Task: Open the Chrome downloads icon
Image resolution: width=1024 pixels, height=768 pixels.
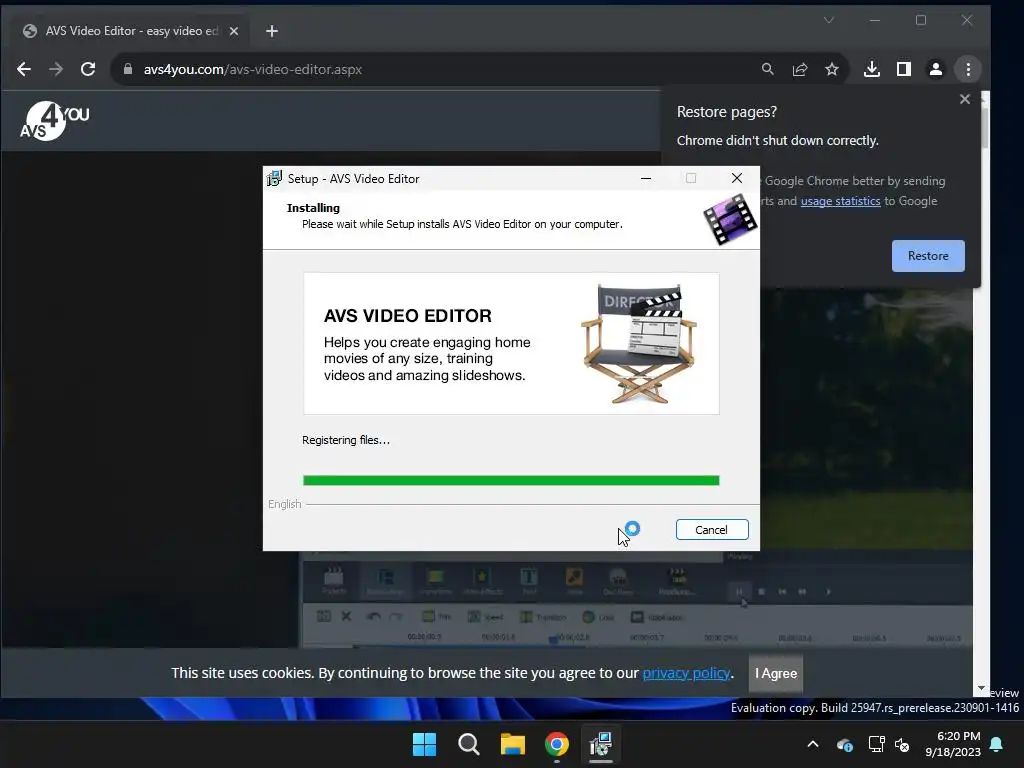Action: (x=872, y=69)
